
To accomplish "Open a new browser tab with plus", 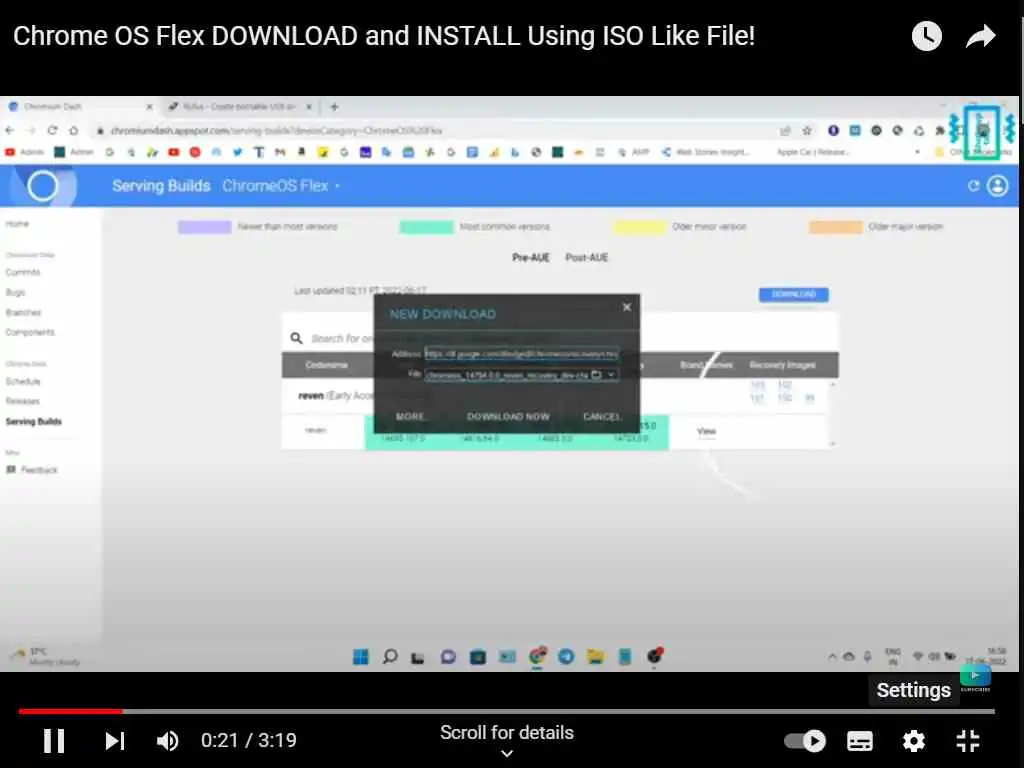I will coord(334,106).
